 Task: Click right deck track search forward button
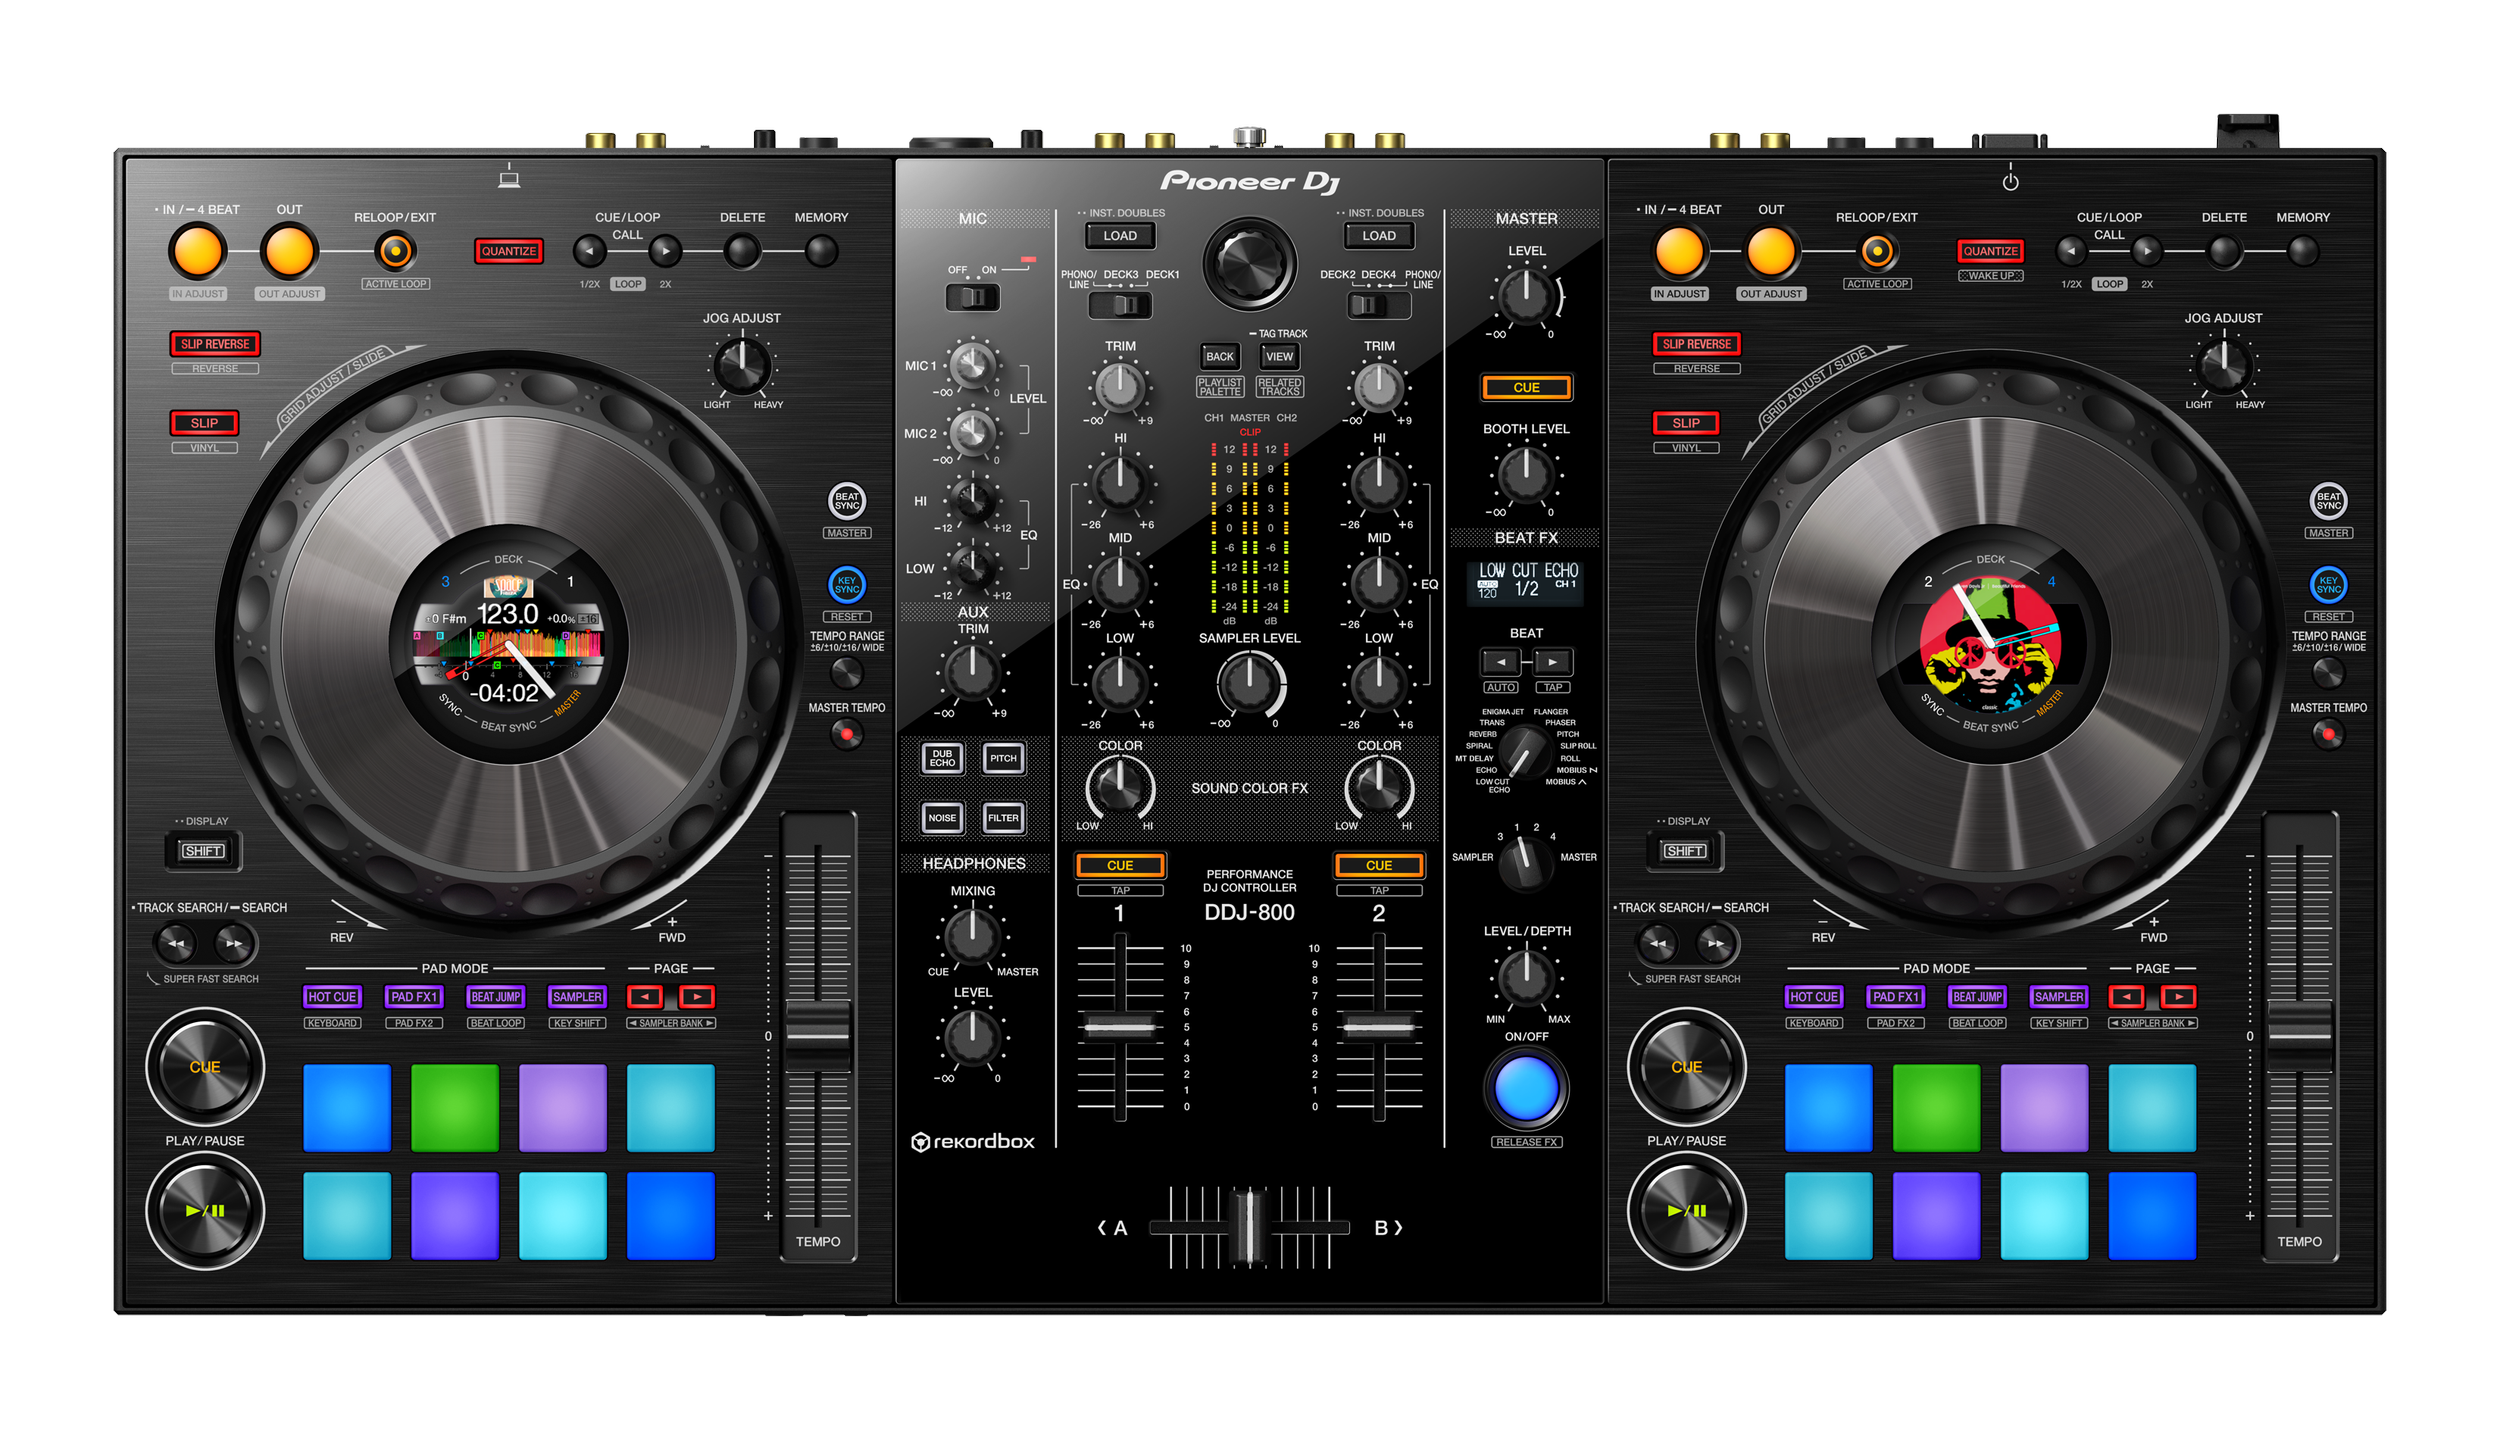[x=1716, y=942]
